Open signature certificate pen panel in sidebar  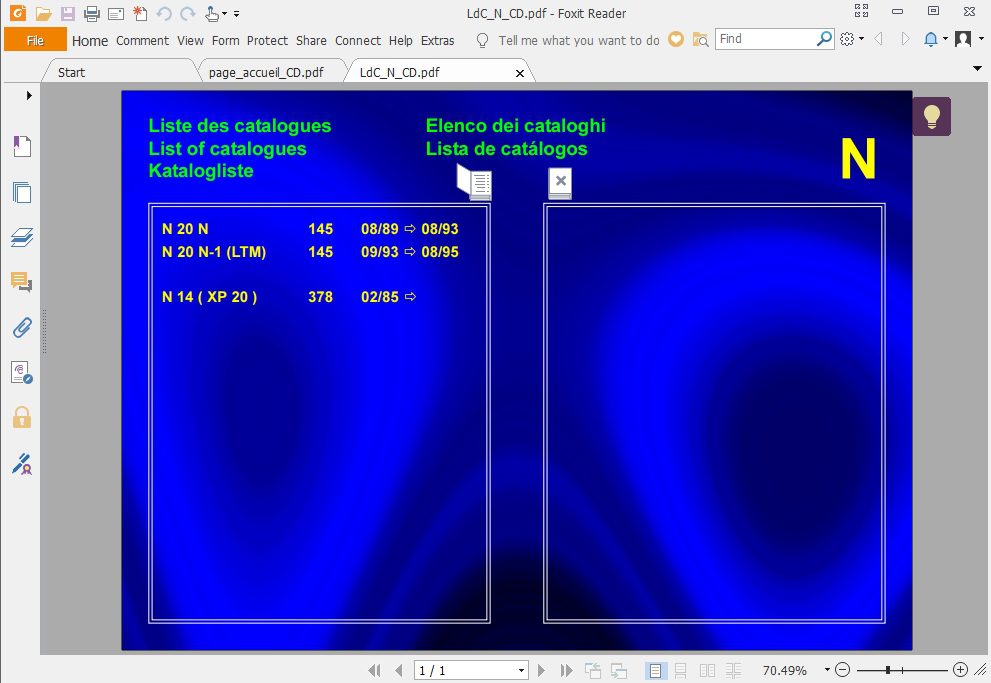pyautogui.click(x=22, y=464)
